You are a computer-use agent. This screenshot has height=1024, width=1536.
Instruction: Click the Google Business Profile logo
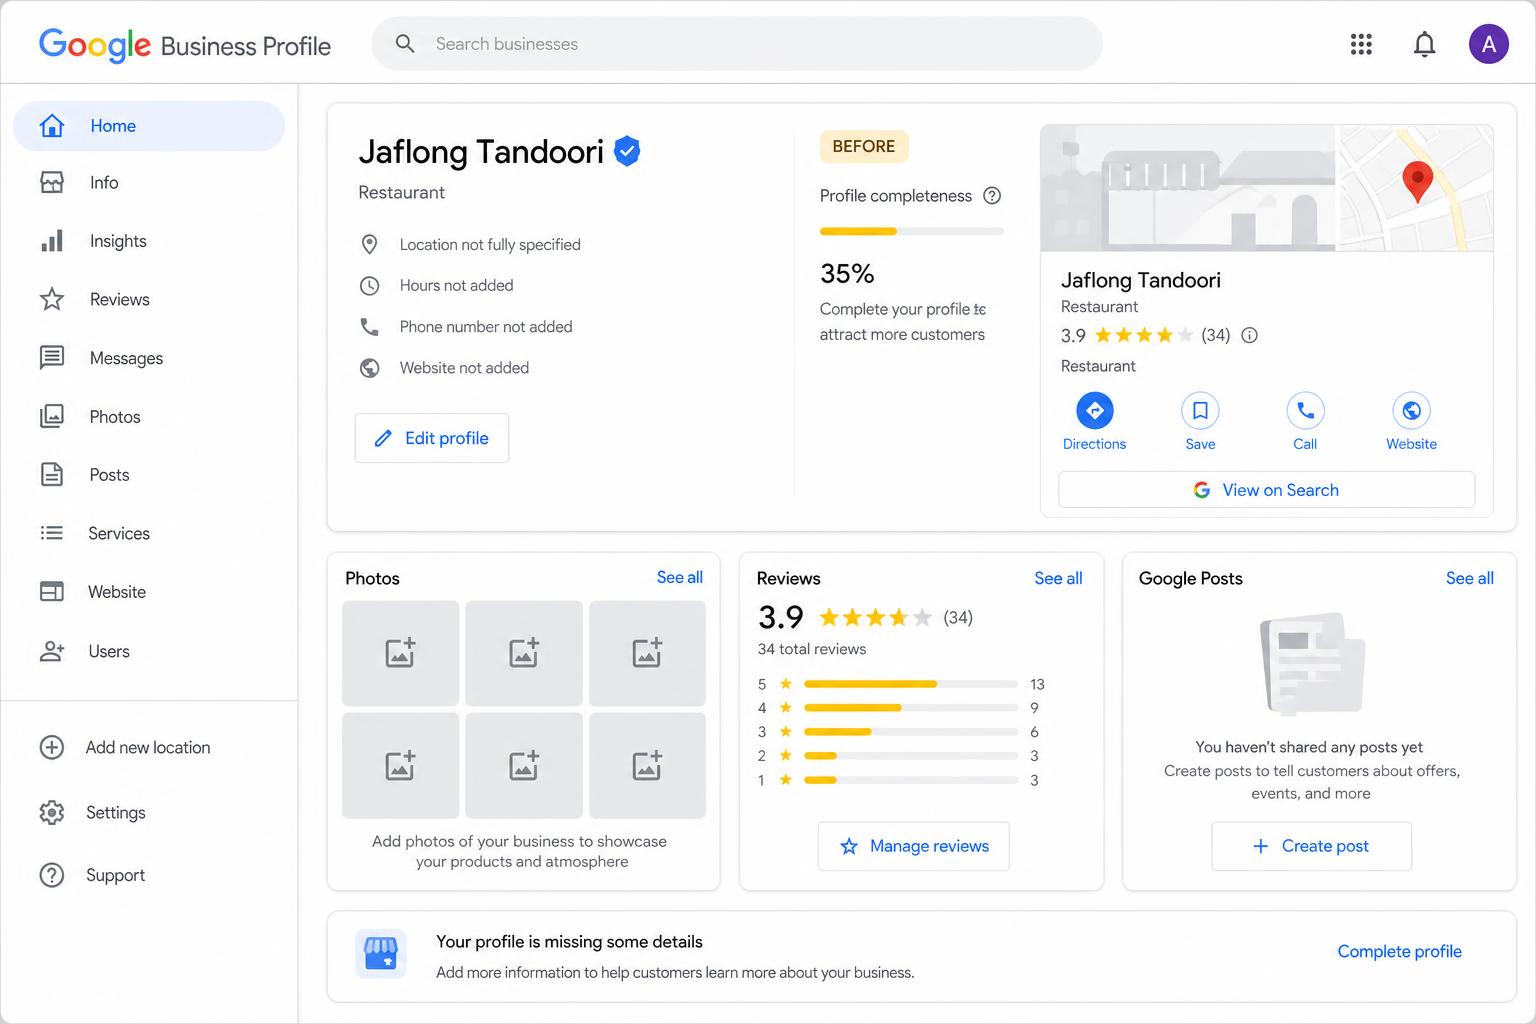(x=185, y=45)
